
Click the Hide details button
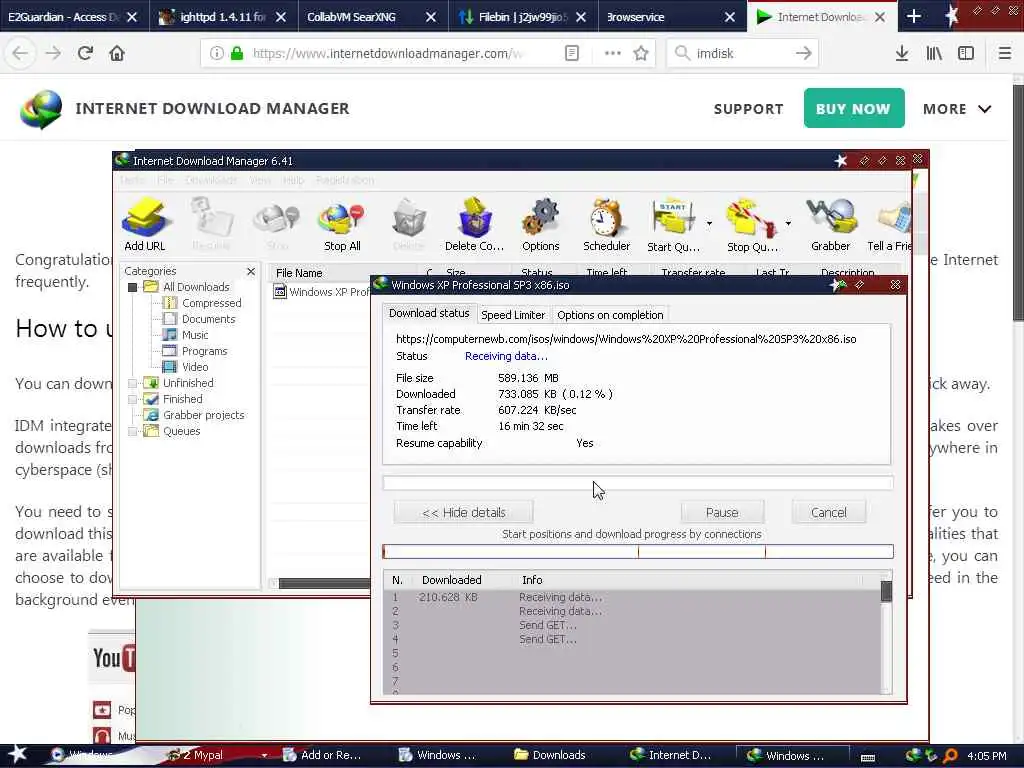click(464, 513)
